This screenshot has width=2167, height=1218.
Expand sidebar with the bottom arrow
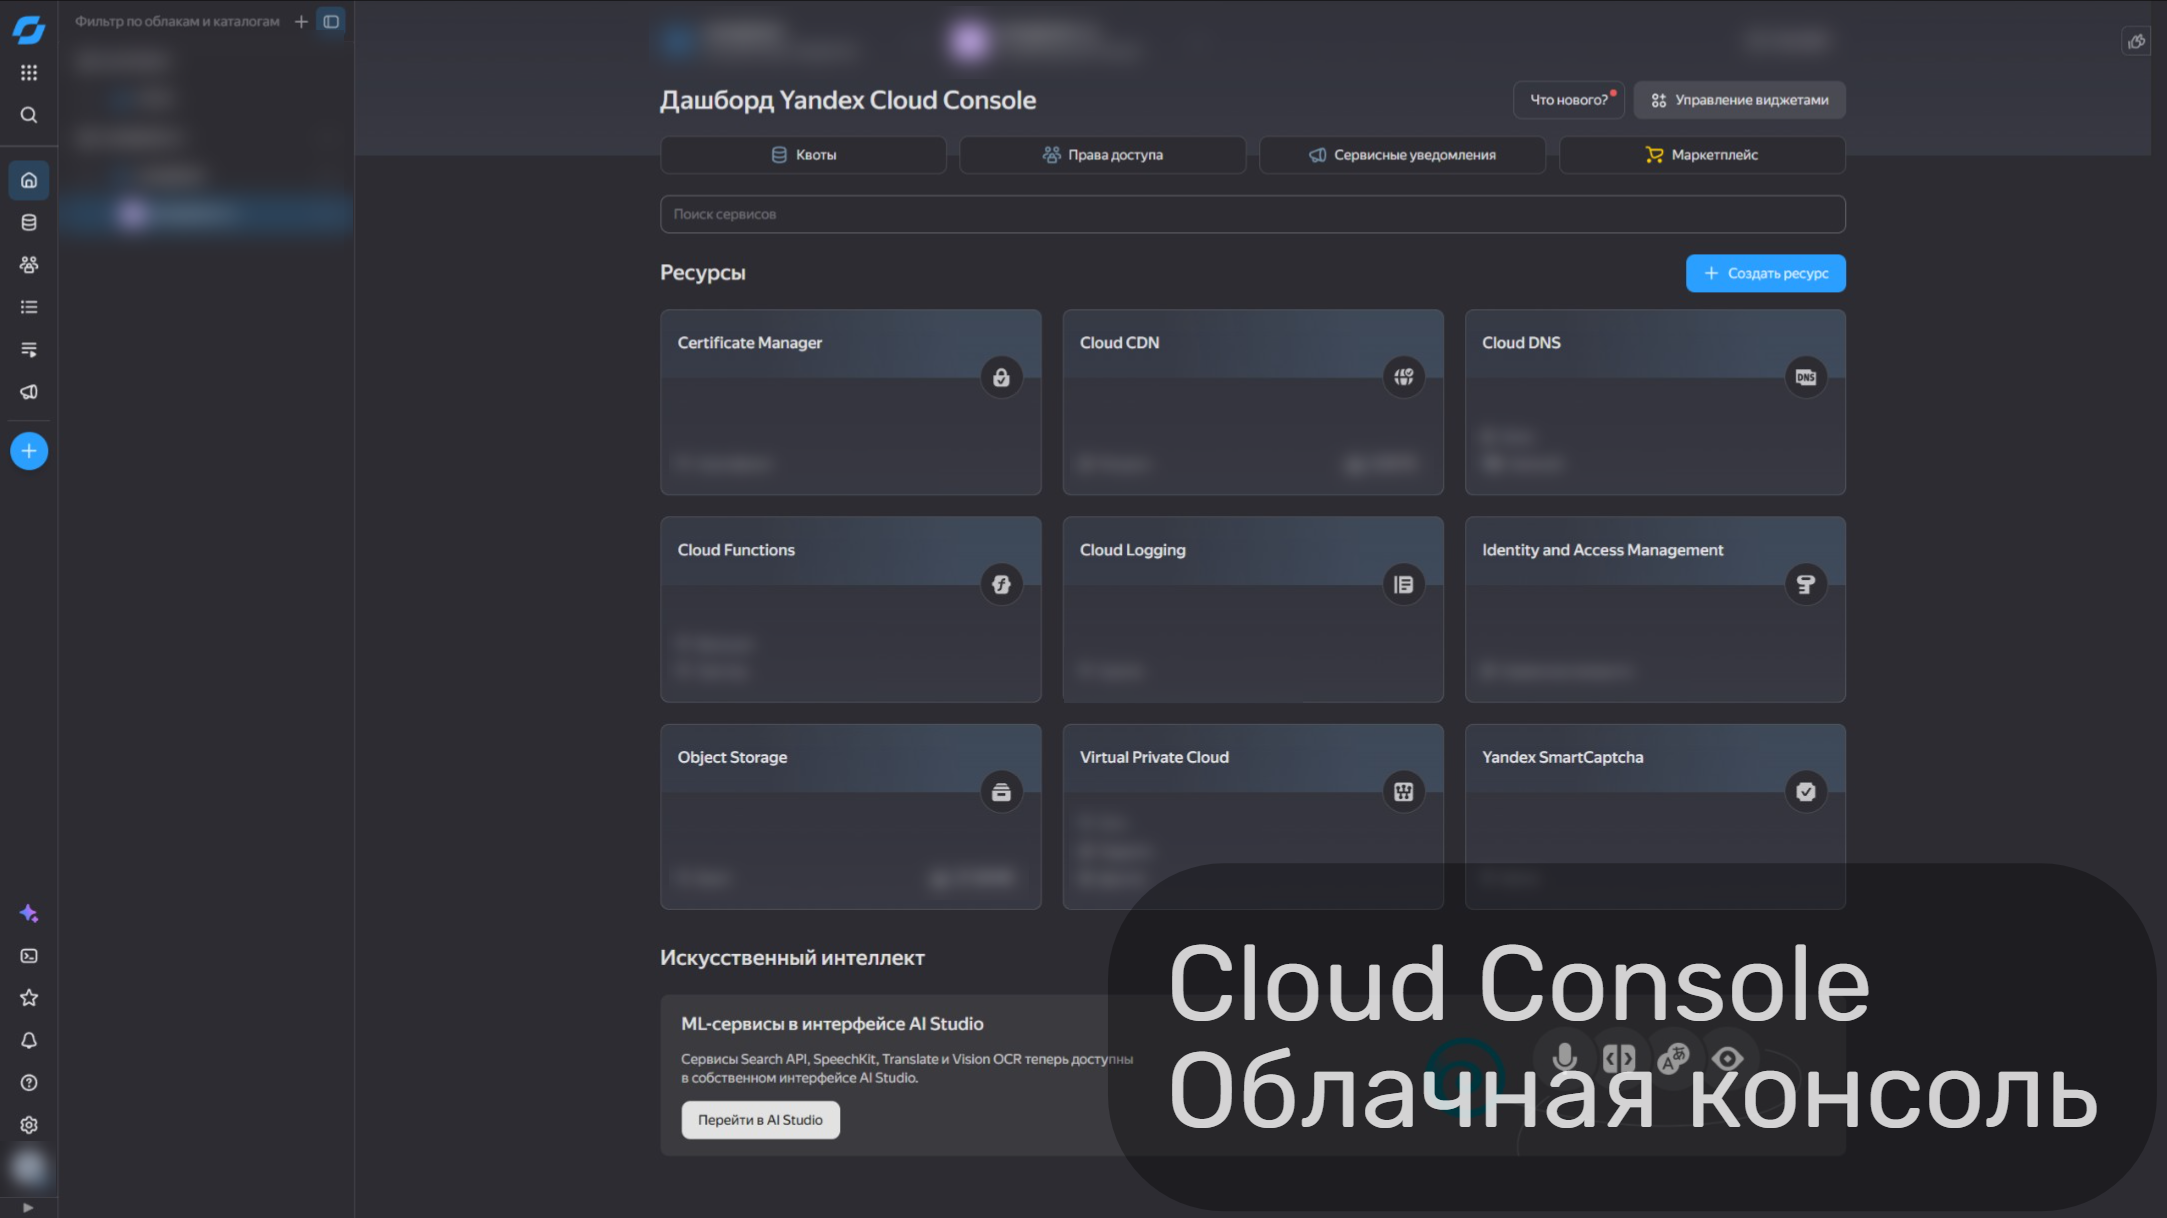pyautogui.click(x=28, y=1207)
